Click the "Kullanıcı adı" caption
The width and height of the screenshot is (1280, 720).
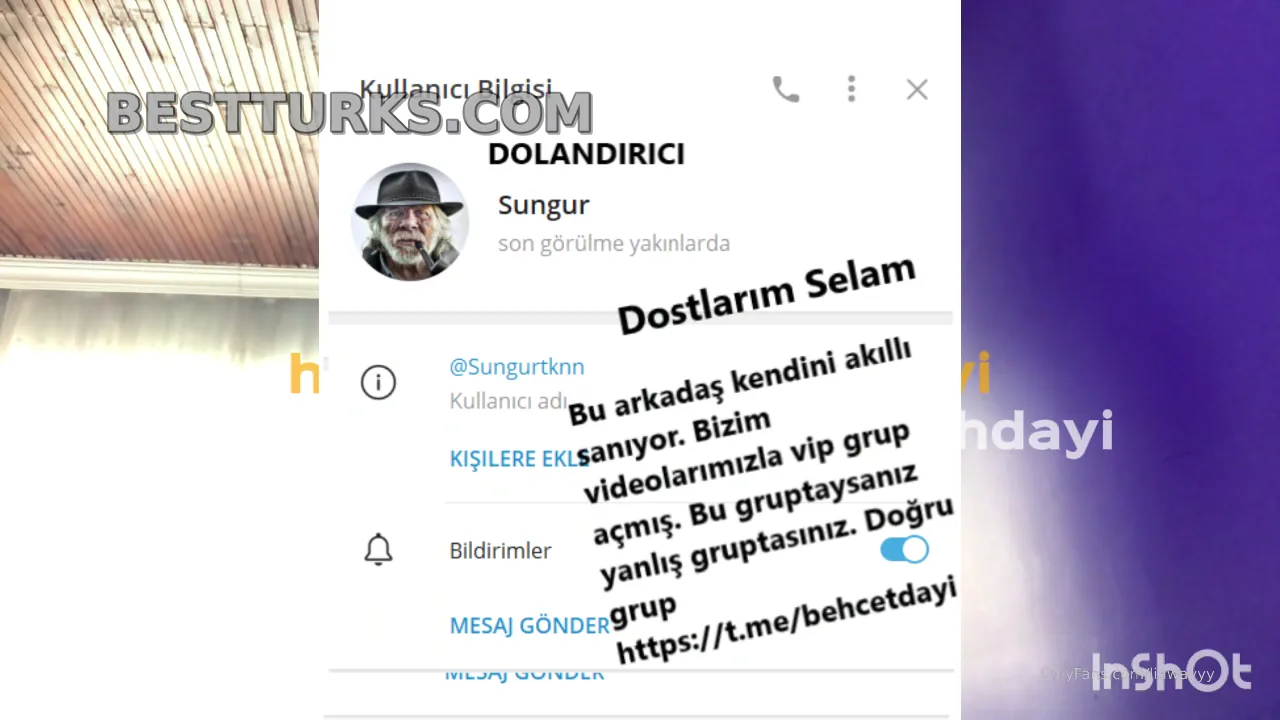(x=508, y=401)
